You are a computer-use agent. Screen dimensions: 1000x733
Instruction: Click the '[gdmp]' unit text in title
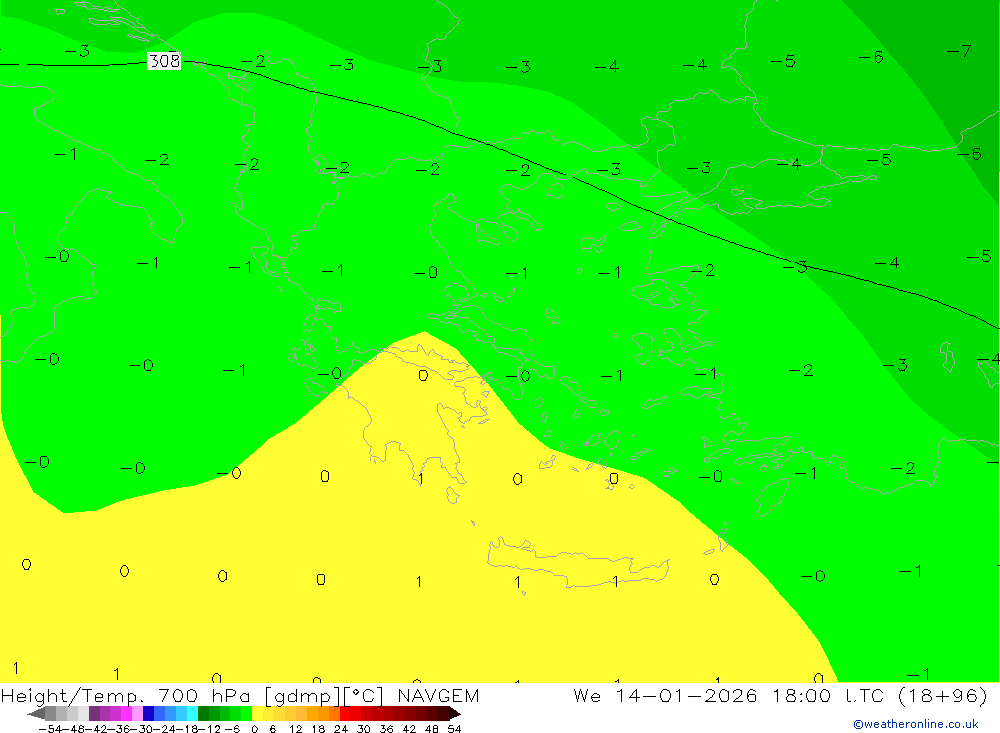point(302,695)
